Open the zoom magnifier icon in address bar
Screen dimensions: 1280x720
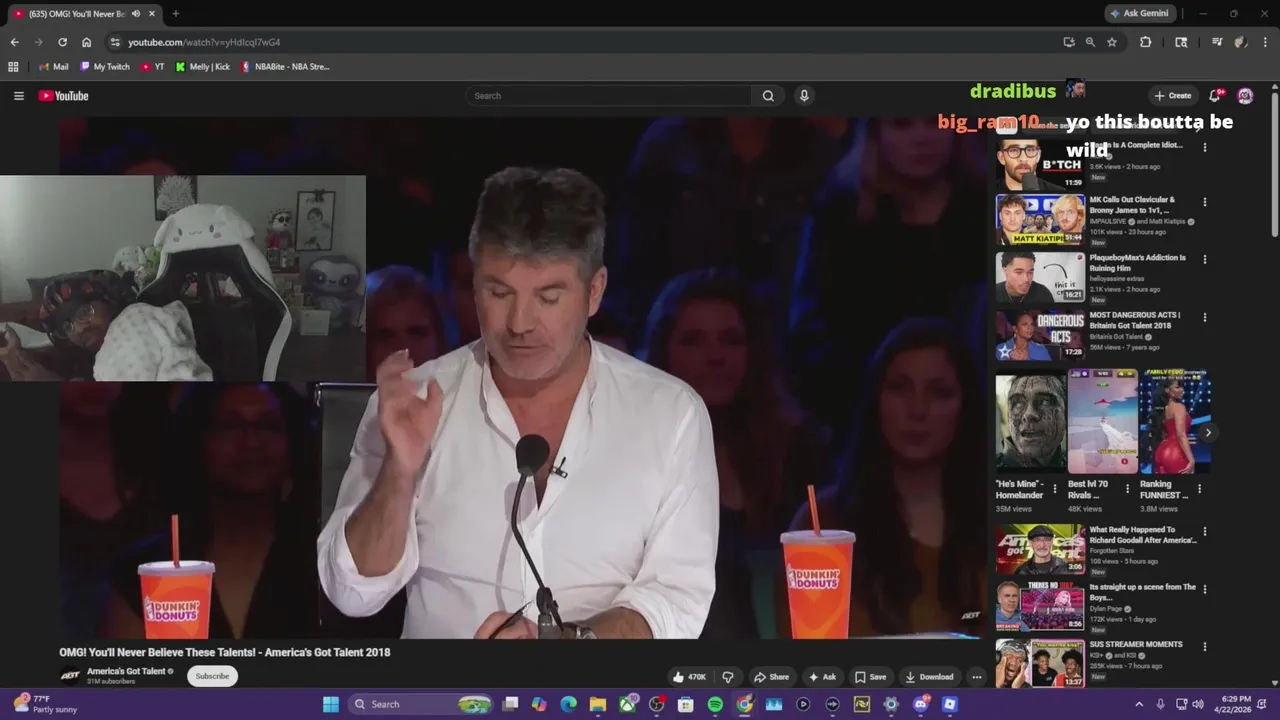tap(1090, 42)
